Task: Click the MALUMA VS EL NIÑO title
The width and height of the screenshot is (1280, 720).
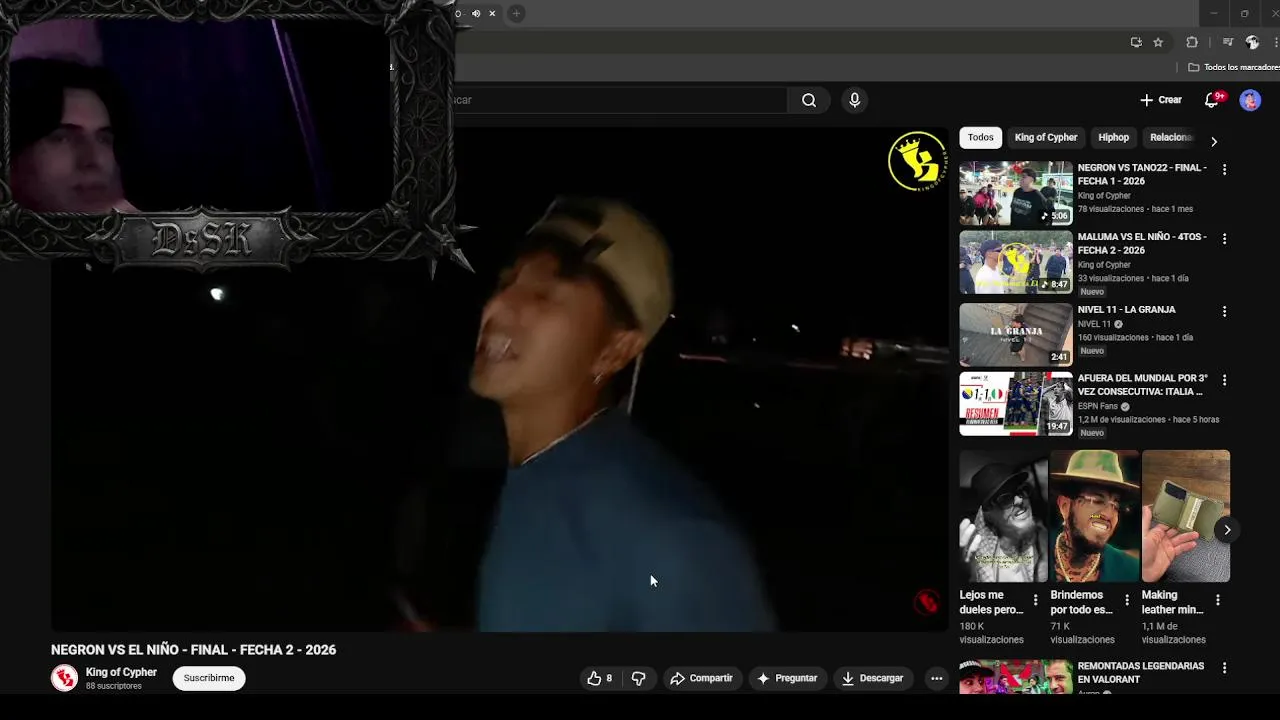Action: click(x=1142, y=243)
